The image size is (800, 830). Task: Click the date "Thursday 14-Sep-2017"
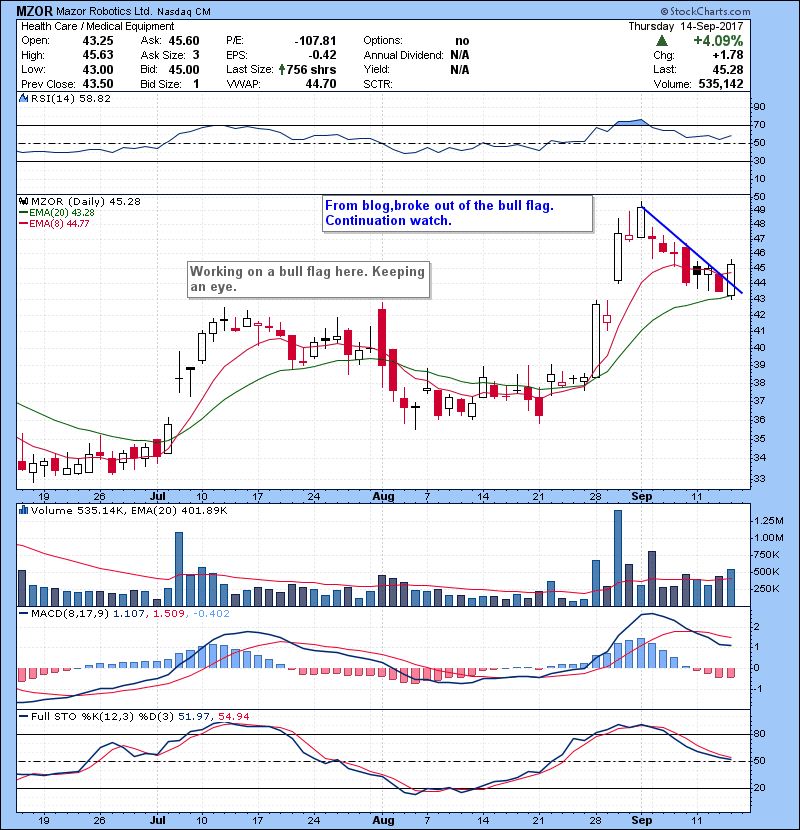[x=686, y=26]
